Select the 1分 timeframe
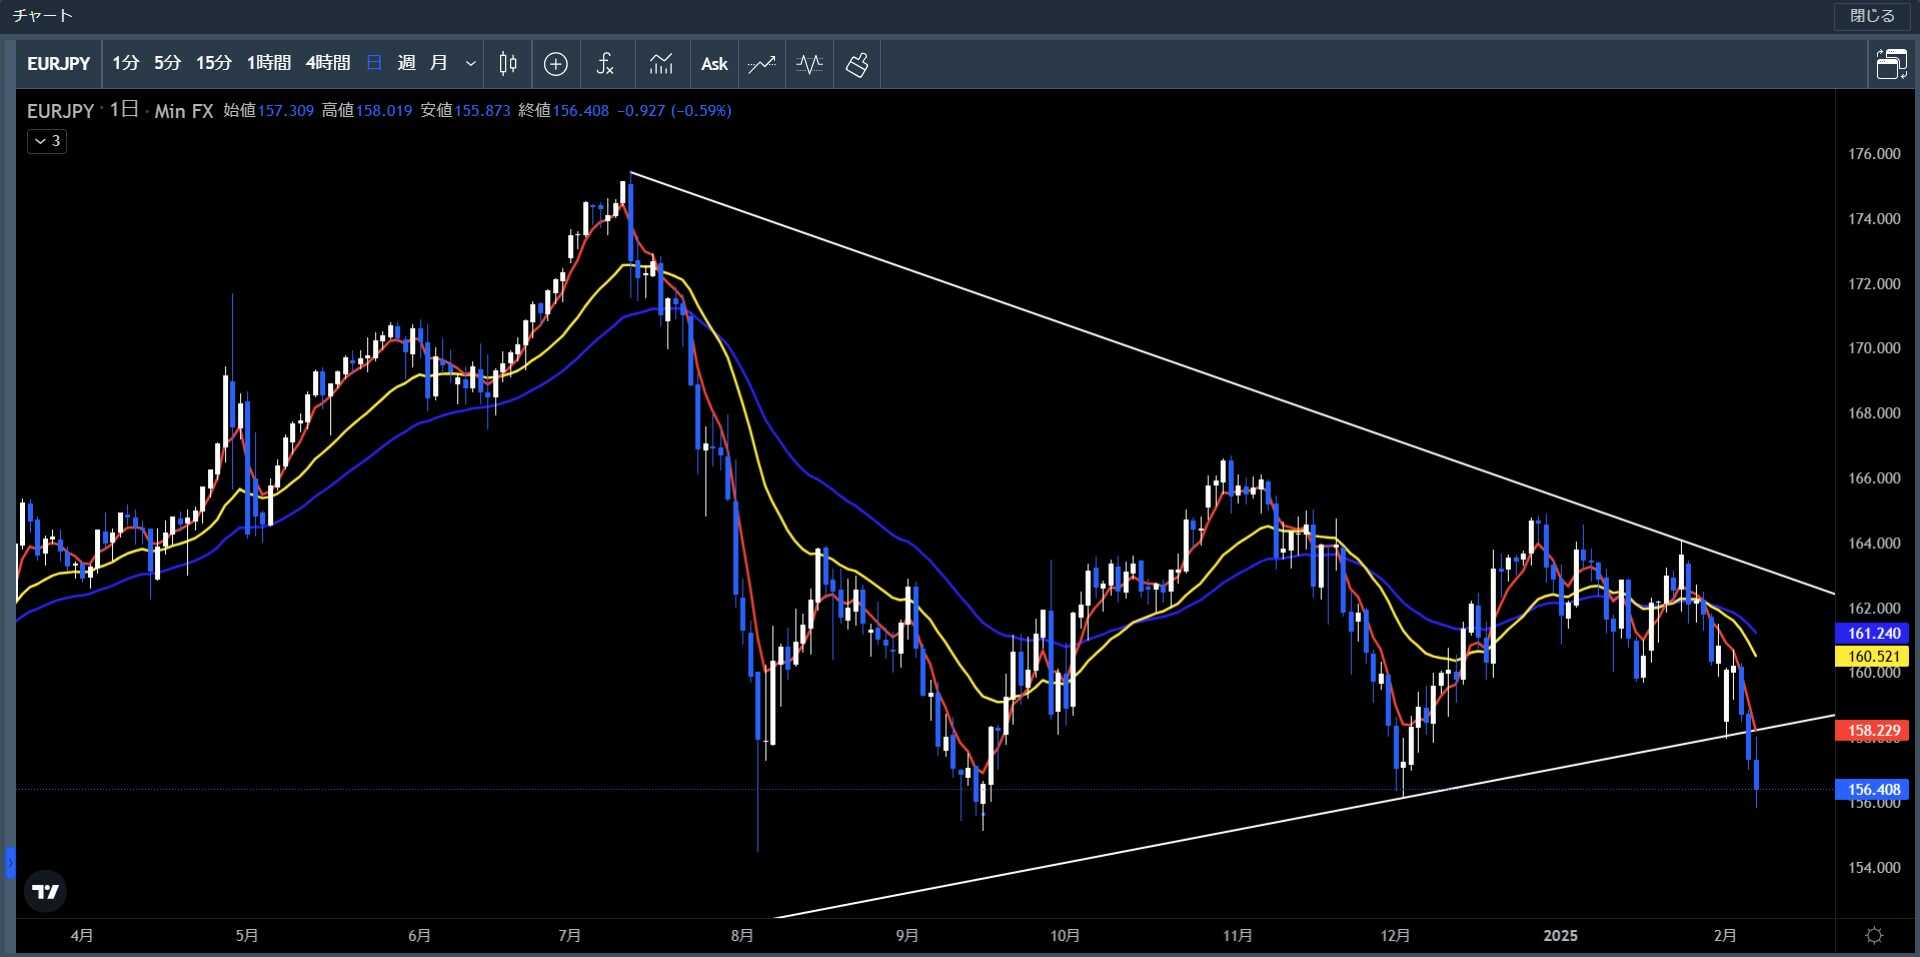Screen dimensions: 1920x957 pos(125,64)
